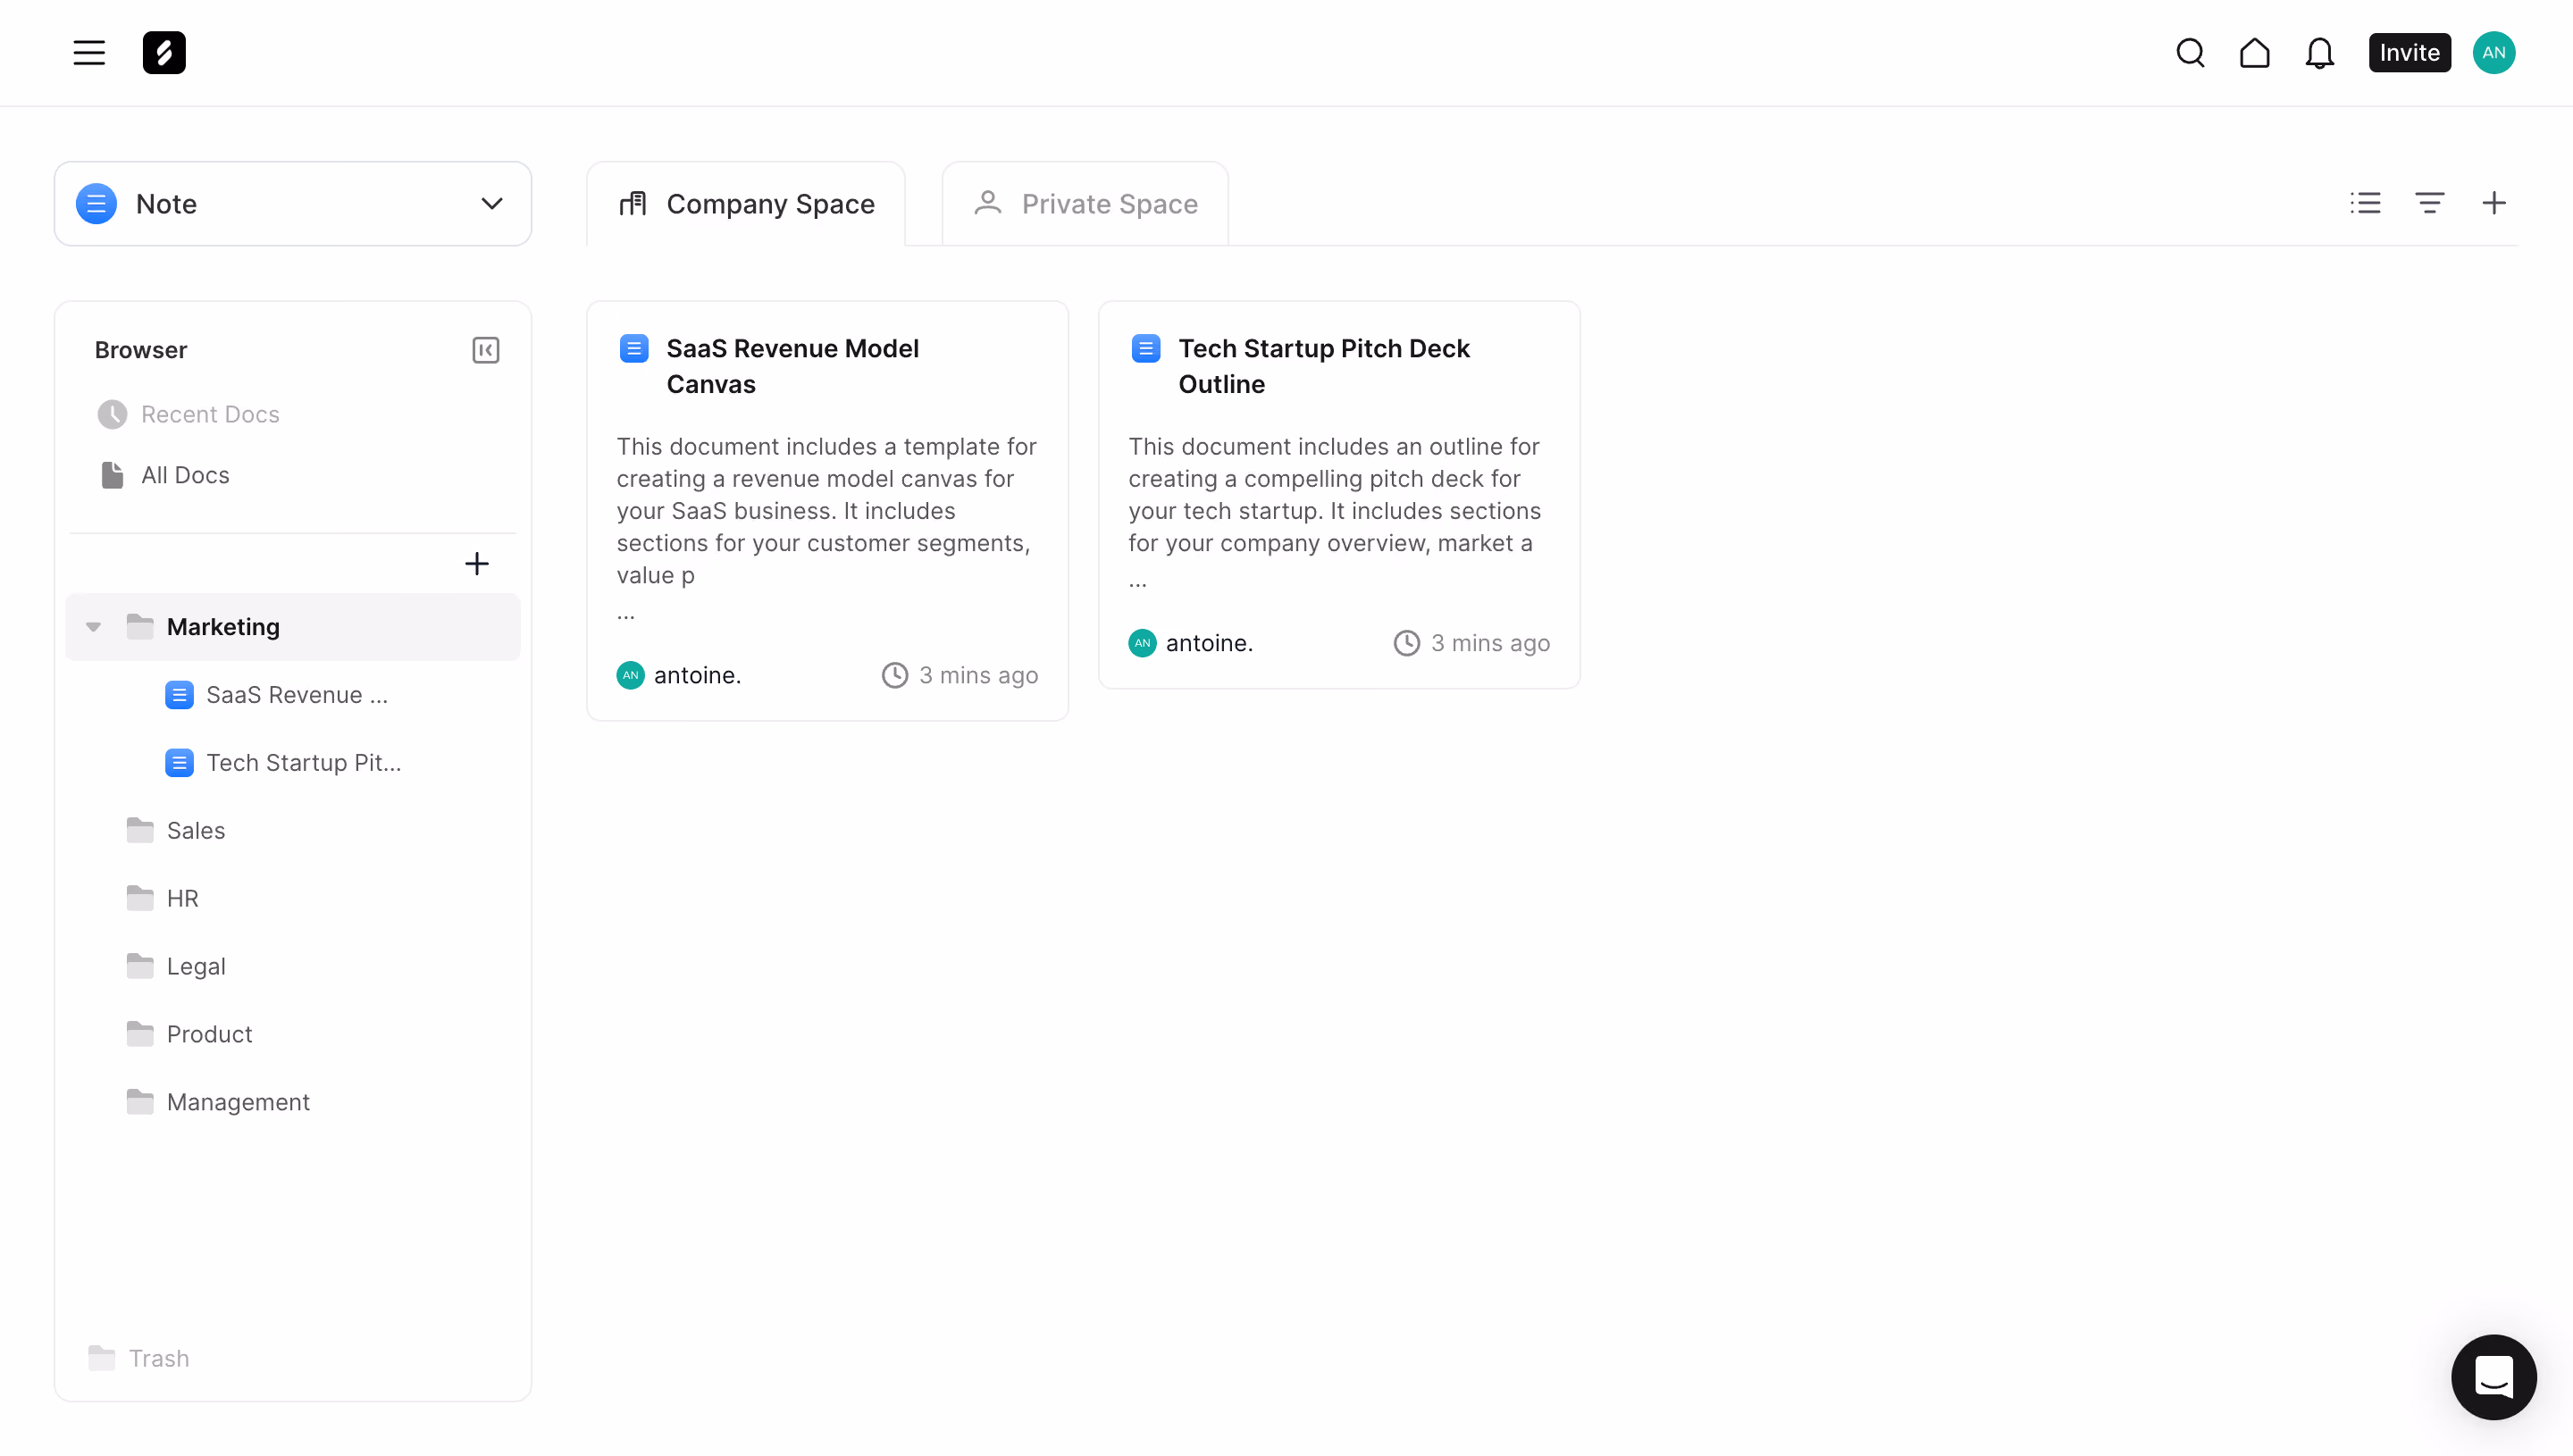Switch to Private Space tab
This screenshot has height=1456, width=2573.
point(1085,204)
